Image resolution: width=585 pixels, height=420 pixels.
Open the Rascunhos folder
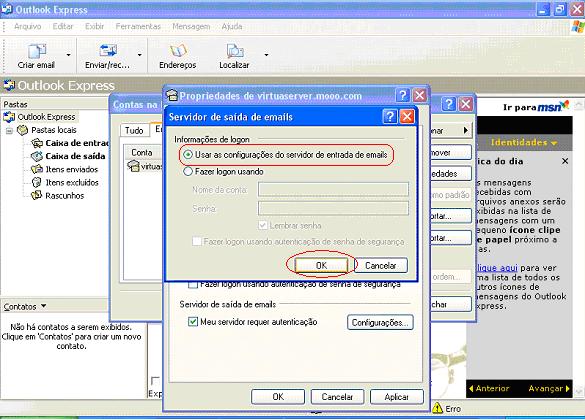(65, 195)
